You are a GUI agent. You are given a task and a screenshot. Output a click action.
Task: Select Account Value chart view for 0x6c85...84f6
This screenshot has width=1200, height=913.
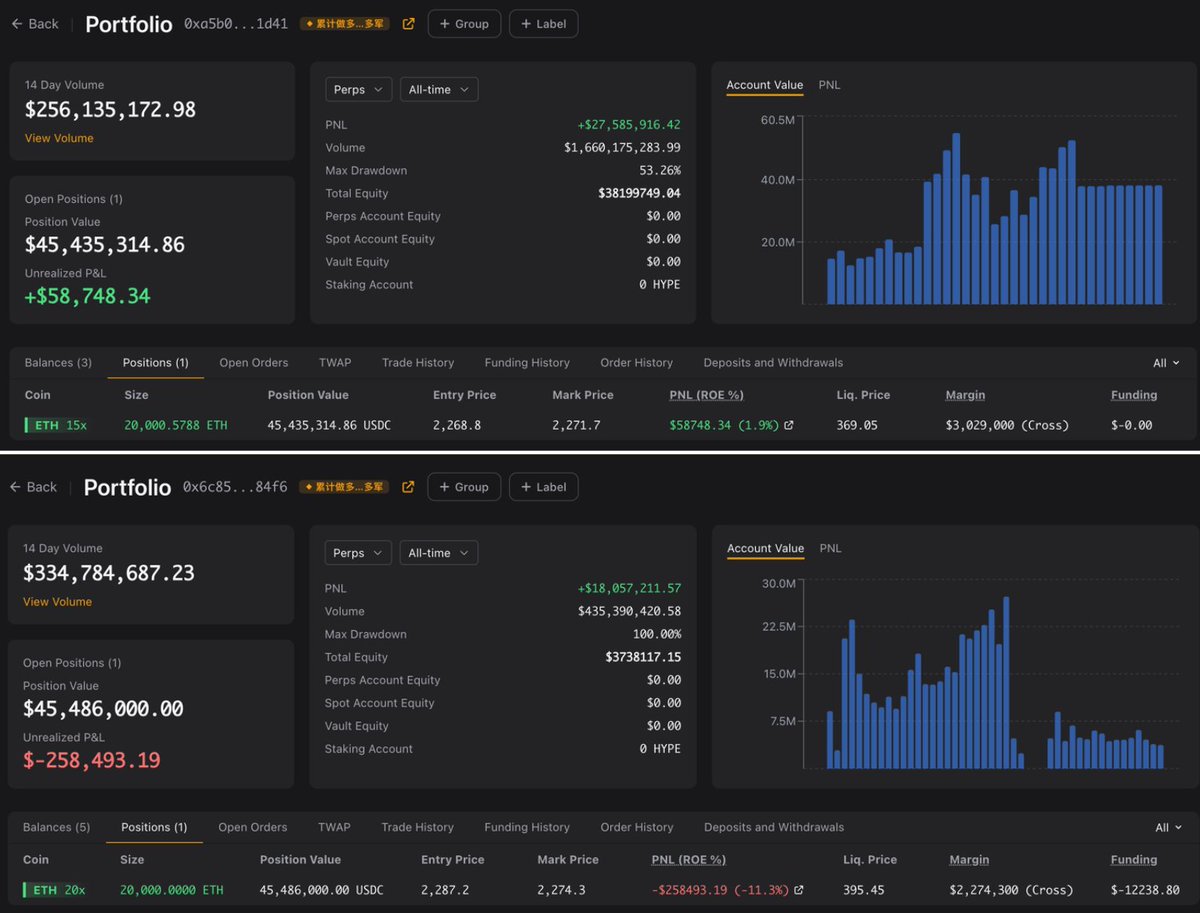[x=765, y=548]
